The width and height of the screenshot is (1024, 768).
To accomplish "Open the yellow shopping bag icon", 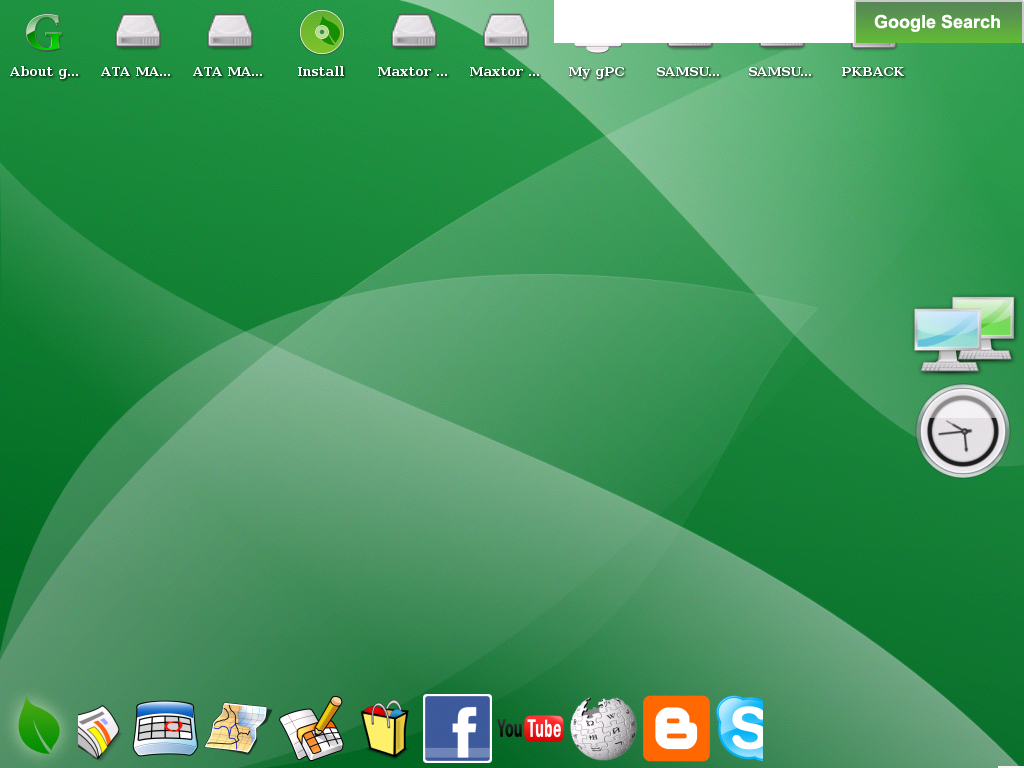I will click(385, 729).
